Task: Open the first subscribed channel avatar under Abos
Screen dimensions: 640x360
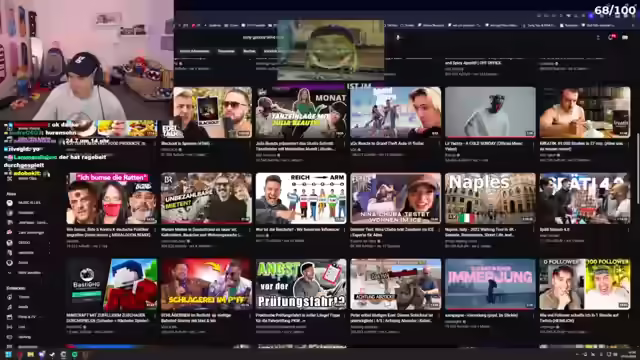Action: tap(9, 203)
